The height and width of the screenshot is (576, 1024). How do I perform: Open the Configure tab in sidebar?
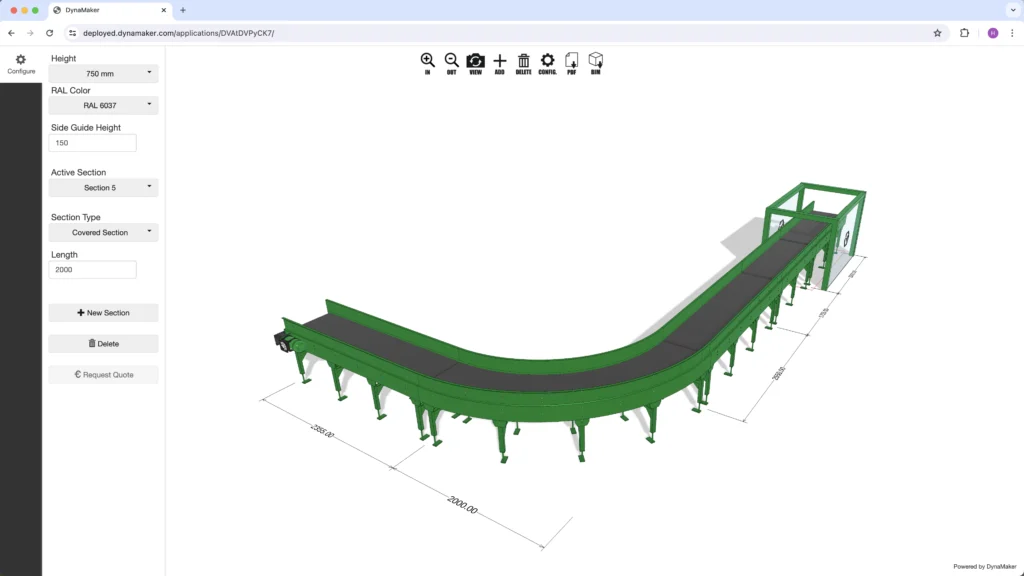21,64
